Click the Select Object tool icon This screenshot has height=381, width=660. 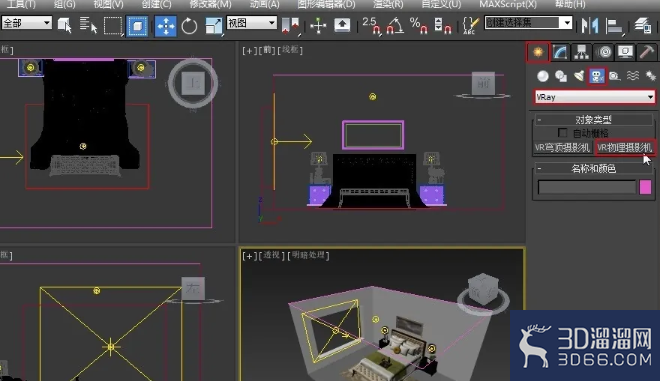pyautogui.click(x=64, y=25)
